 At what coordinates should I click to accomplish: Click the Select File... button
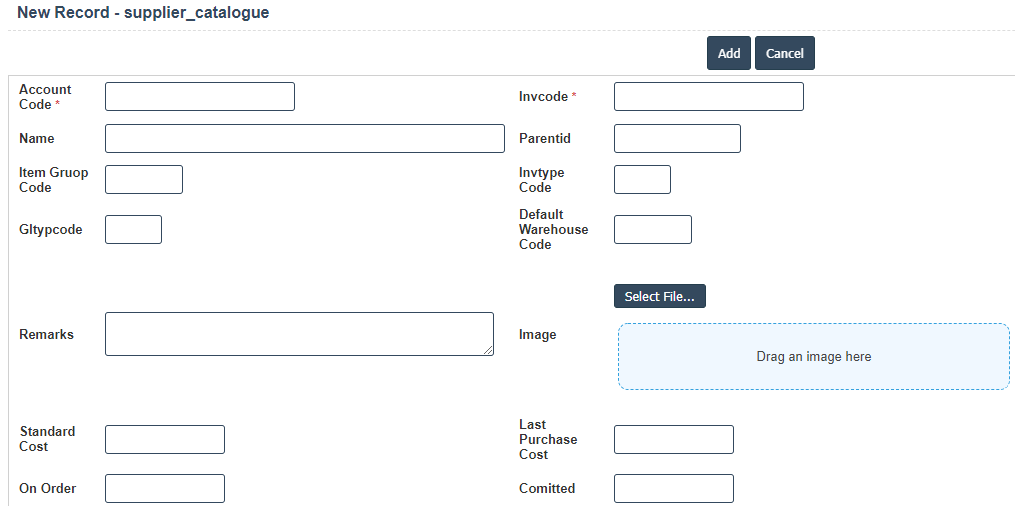point(659,296)
